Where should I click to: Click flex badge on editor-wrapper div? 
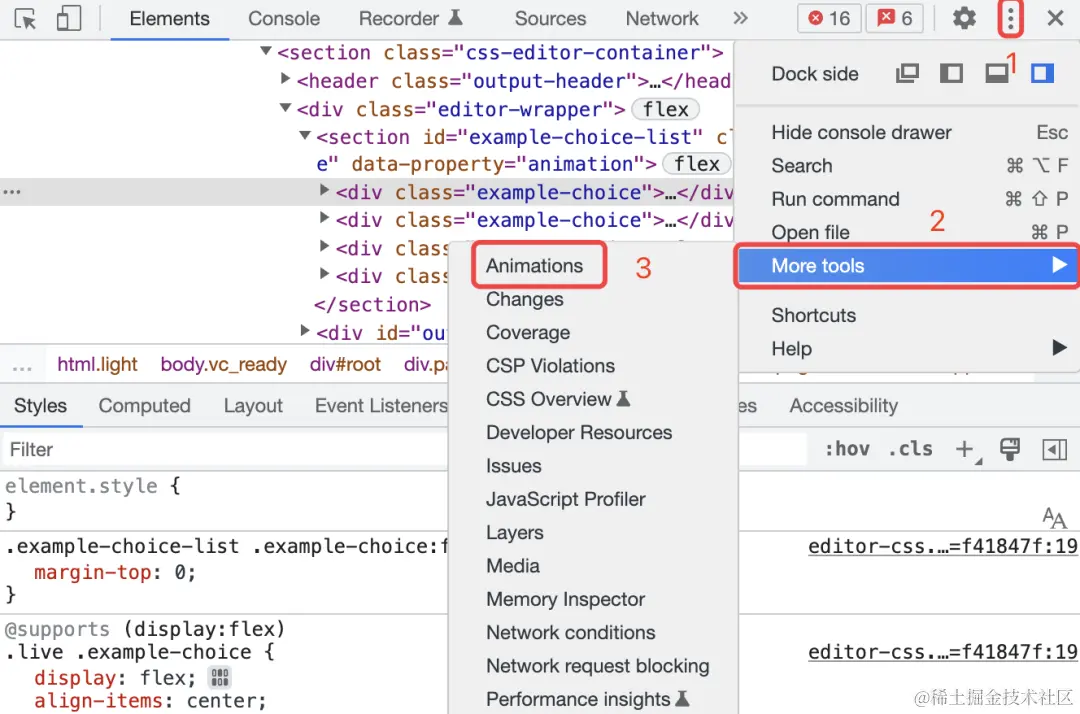(x=666, y=109)
